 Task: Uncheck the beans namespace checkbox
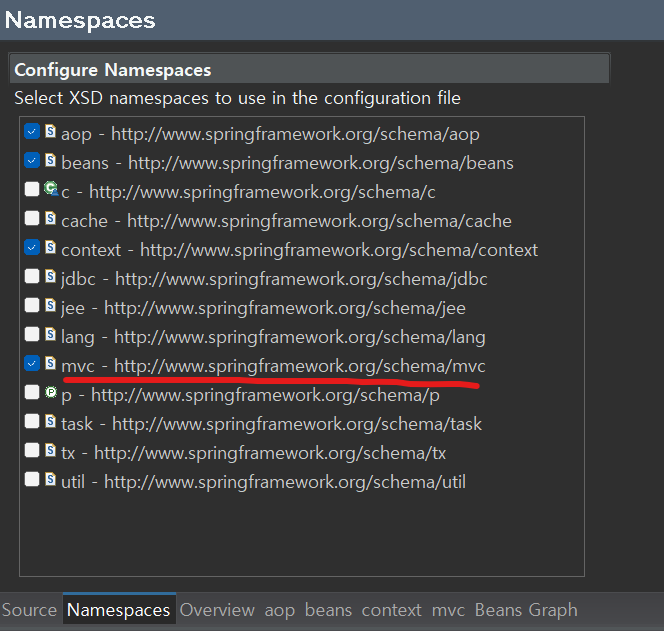32,161
